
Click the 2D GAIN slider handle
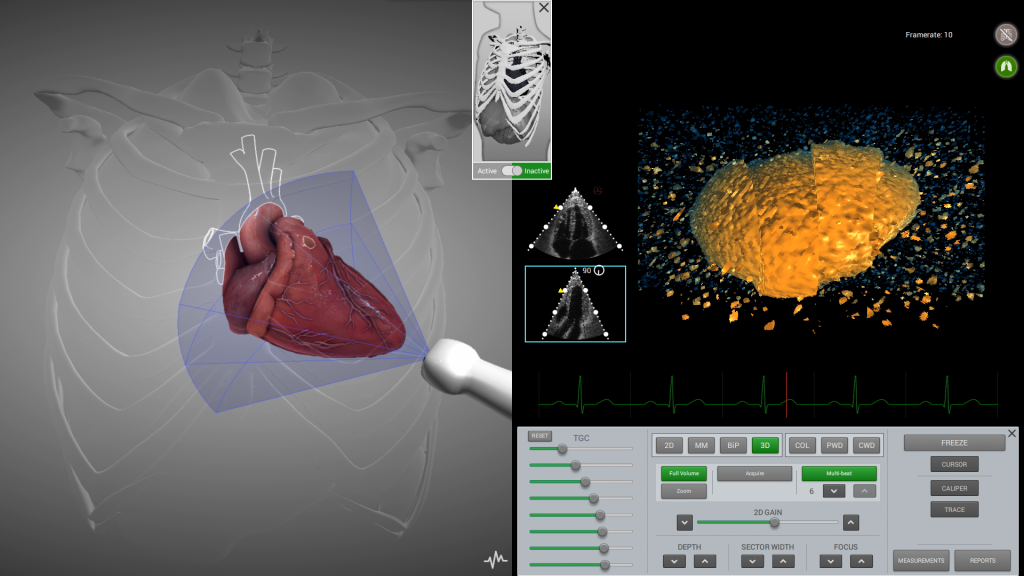(x=775, y=522)
